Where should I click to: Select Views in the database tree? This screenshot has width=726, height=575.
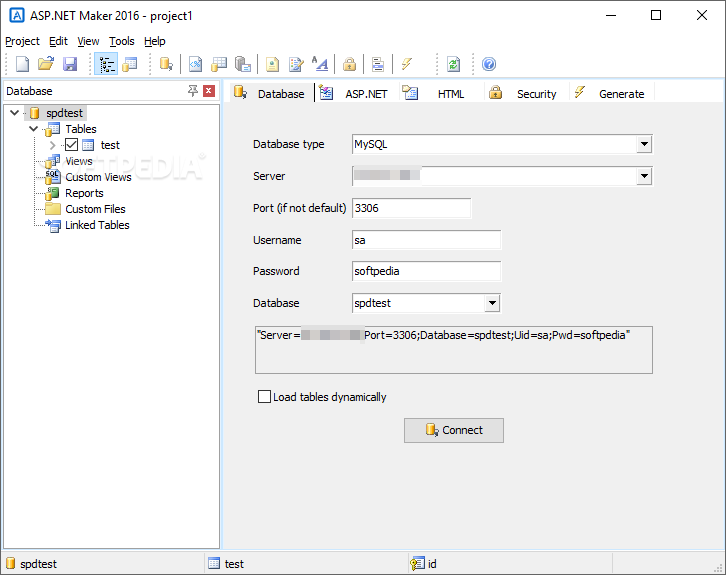click(79, 161)
